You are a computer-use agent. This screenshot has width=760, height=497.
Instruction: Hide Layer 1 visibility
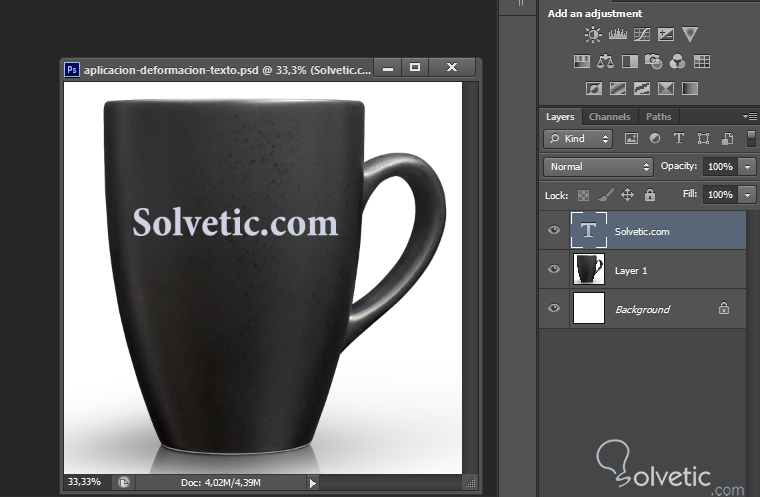(554, 269)
